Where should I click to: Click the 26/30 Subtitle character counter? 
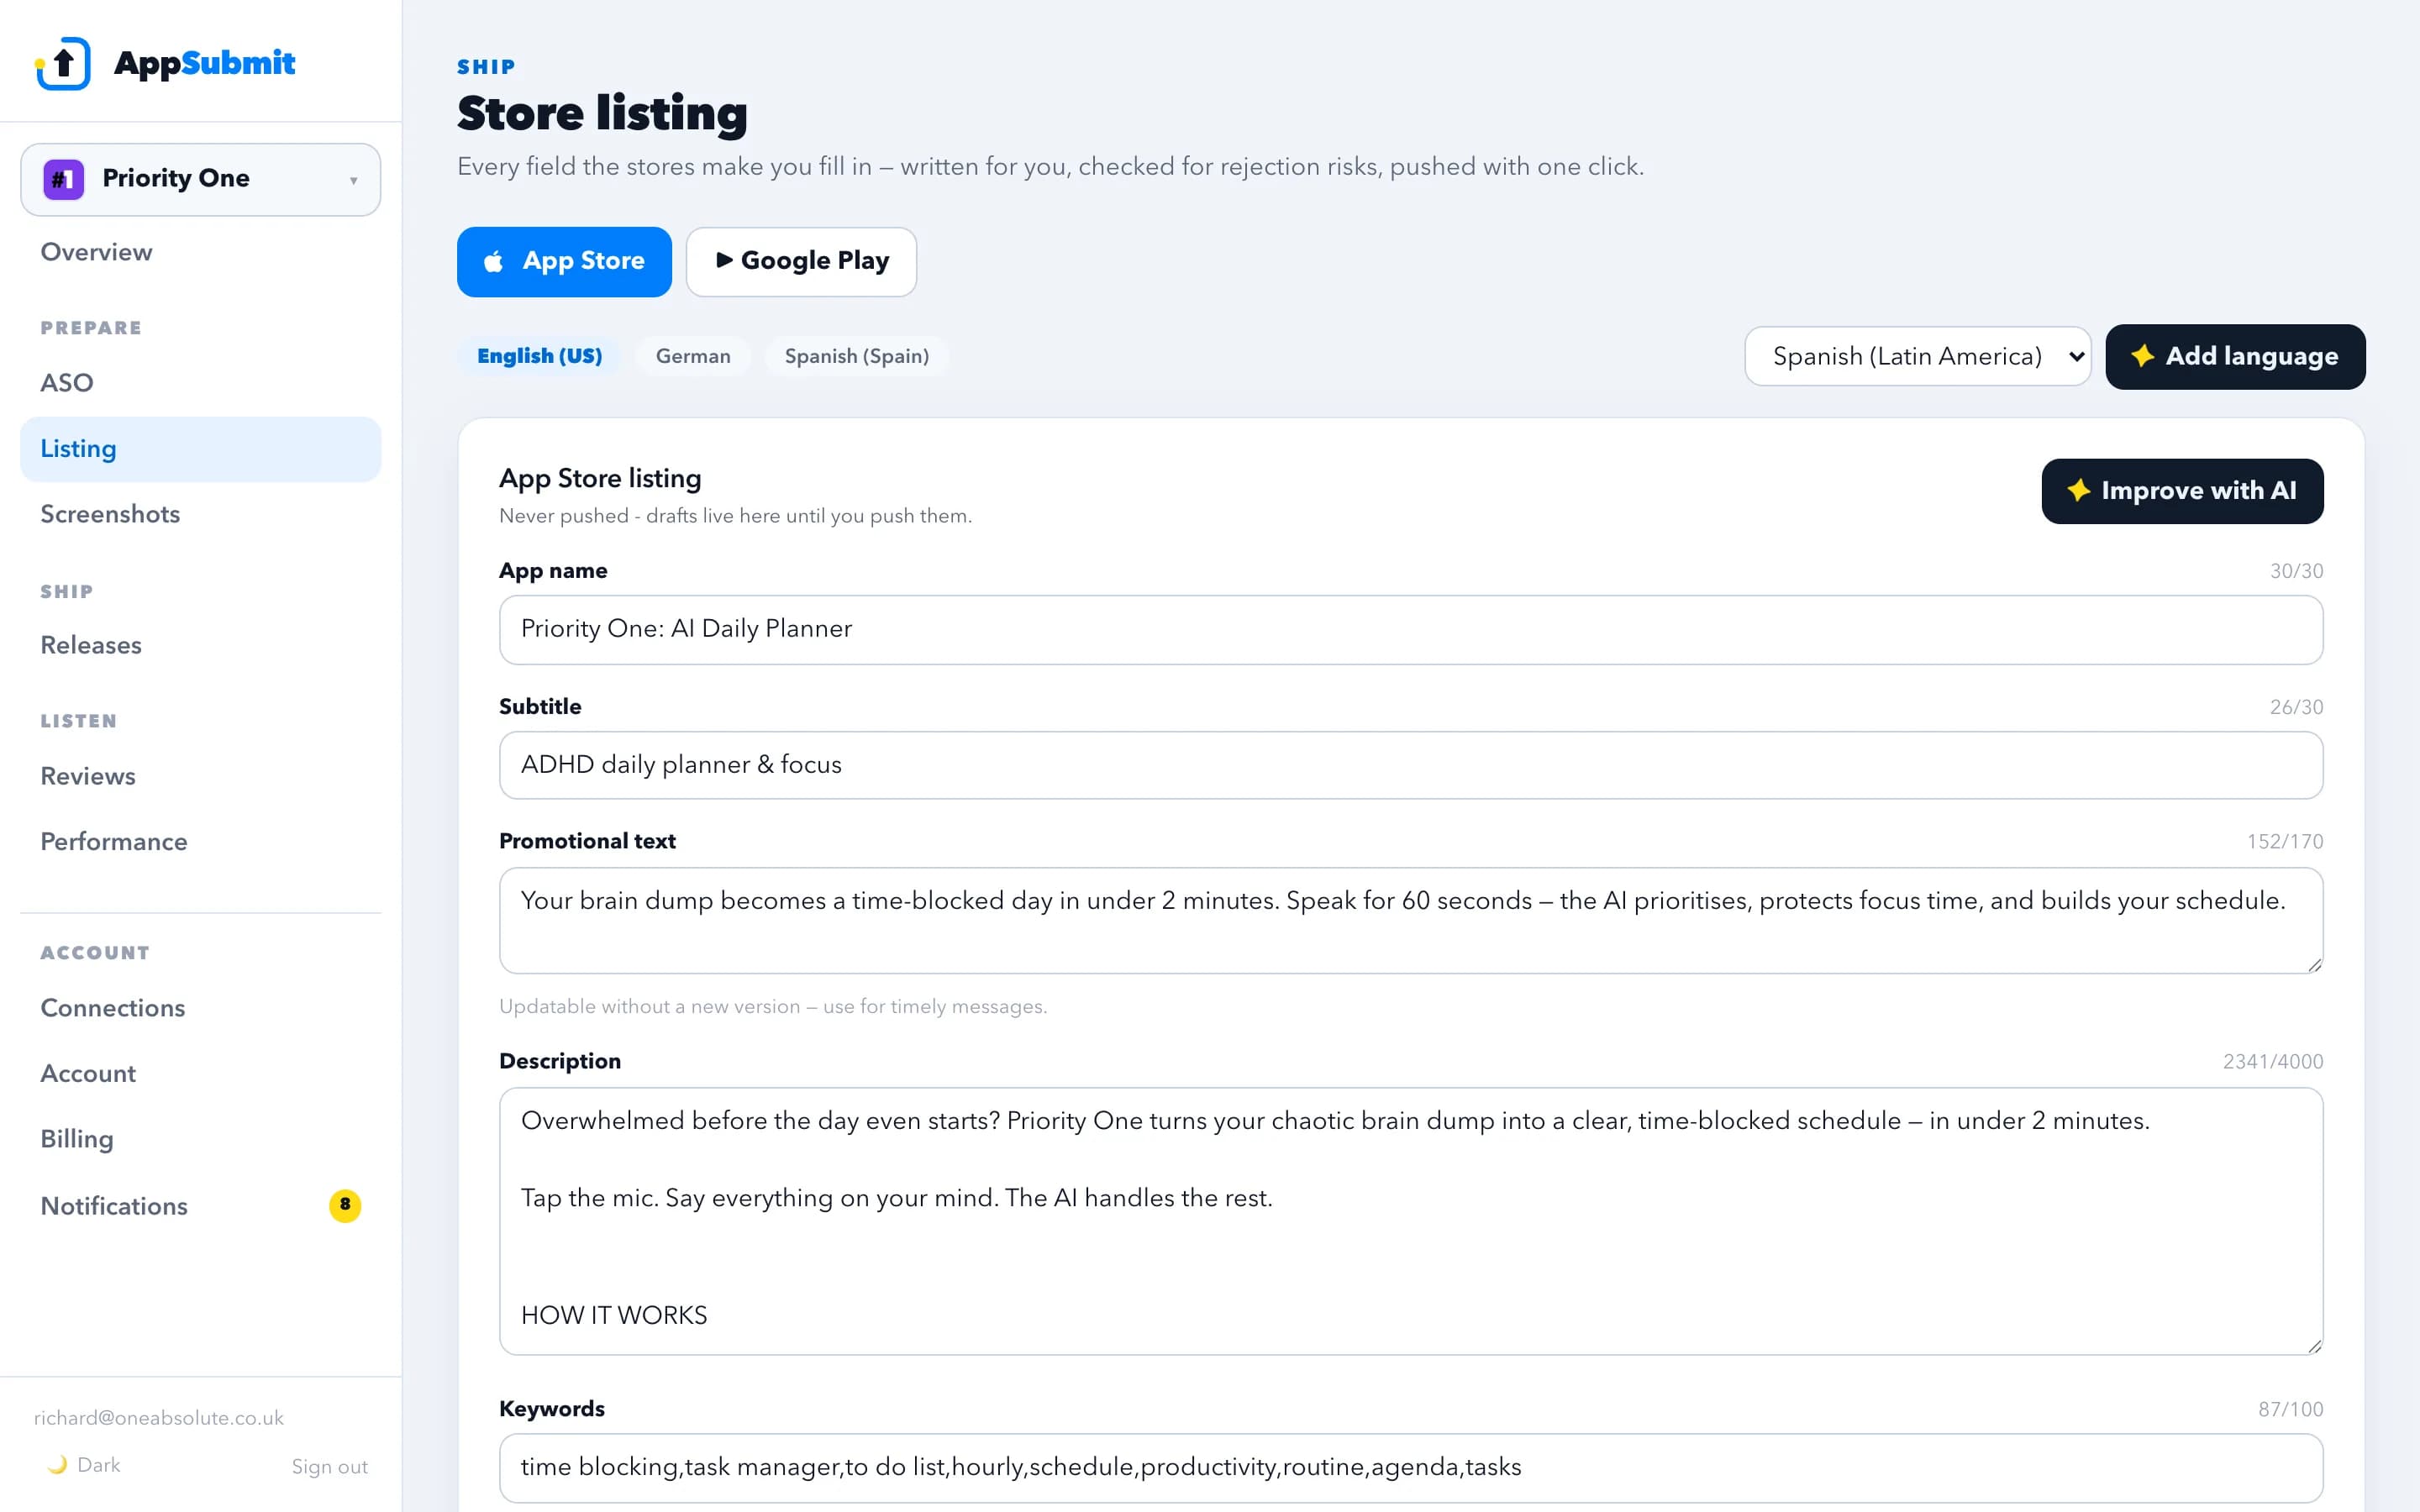[x=2296, y=707]
